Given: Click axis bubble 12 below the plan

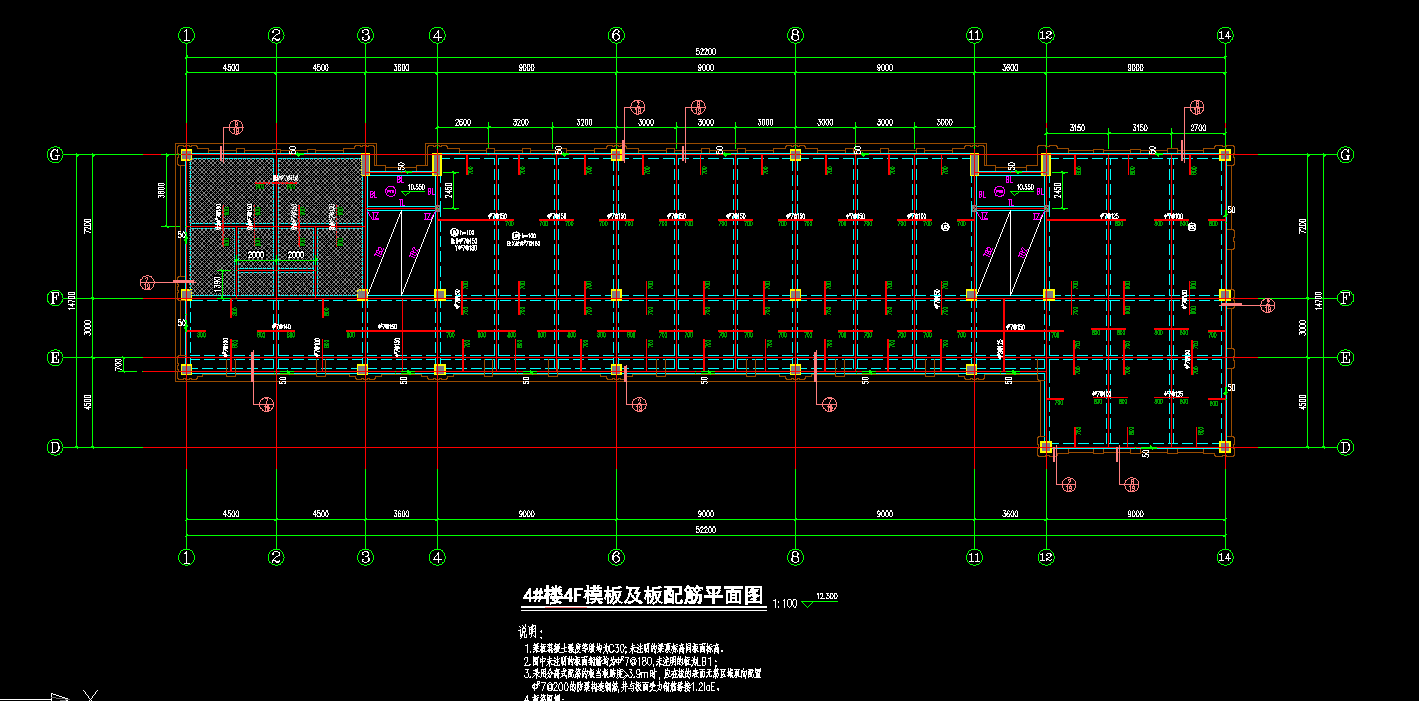Looking at the screenshot, I should (x=1046, y=557).
